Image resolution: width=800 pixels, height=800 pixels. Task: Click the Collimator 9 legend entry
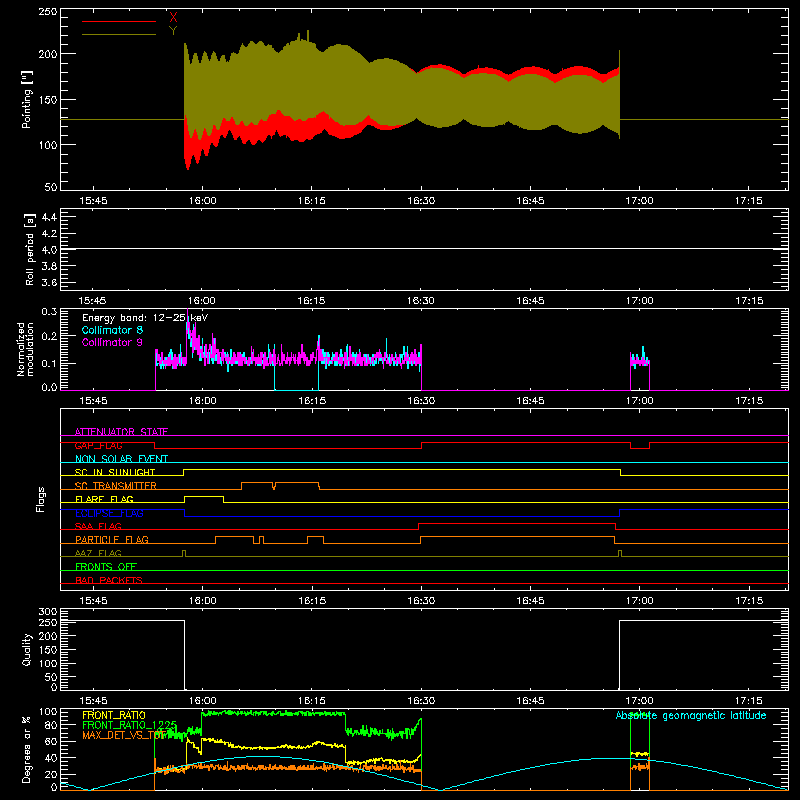112,342
